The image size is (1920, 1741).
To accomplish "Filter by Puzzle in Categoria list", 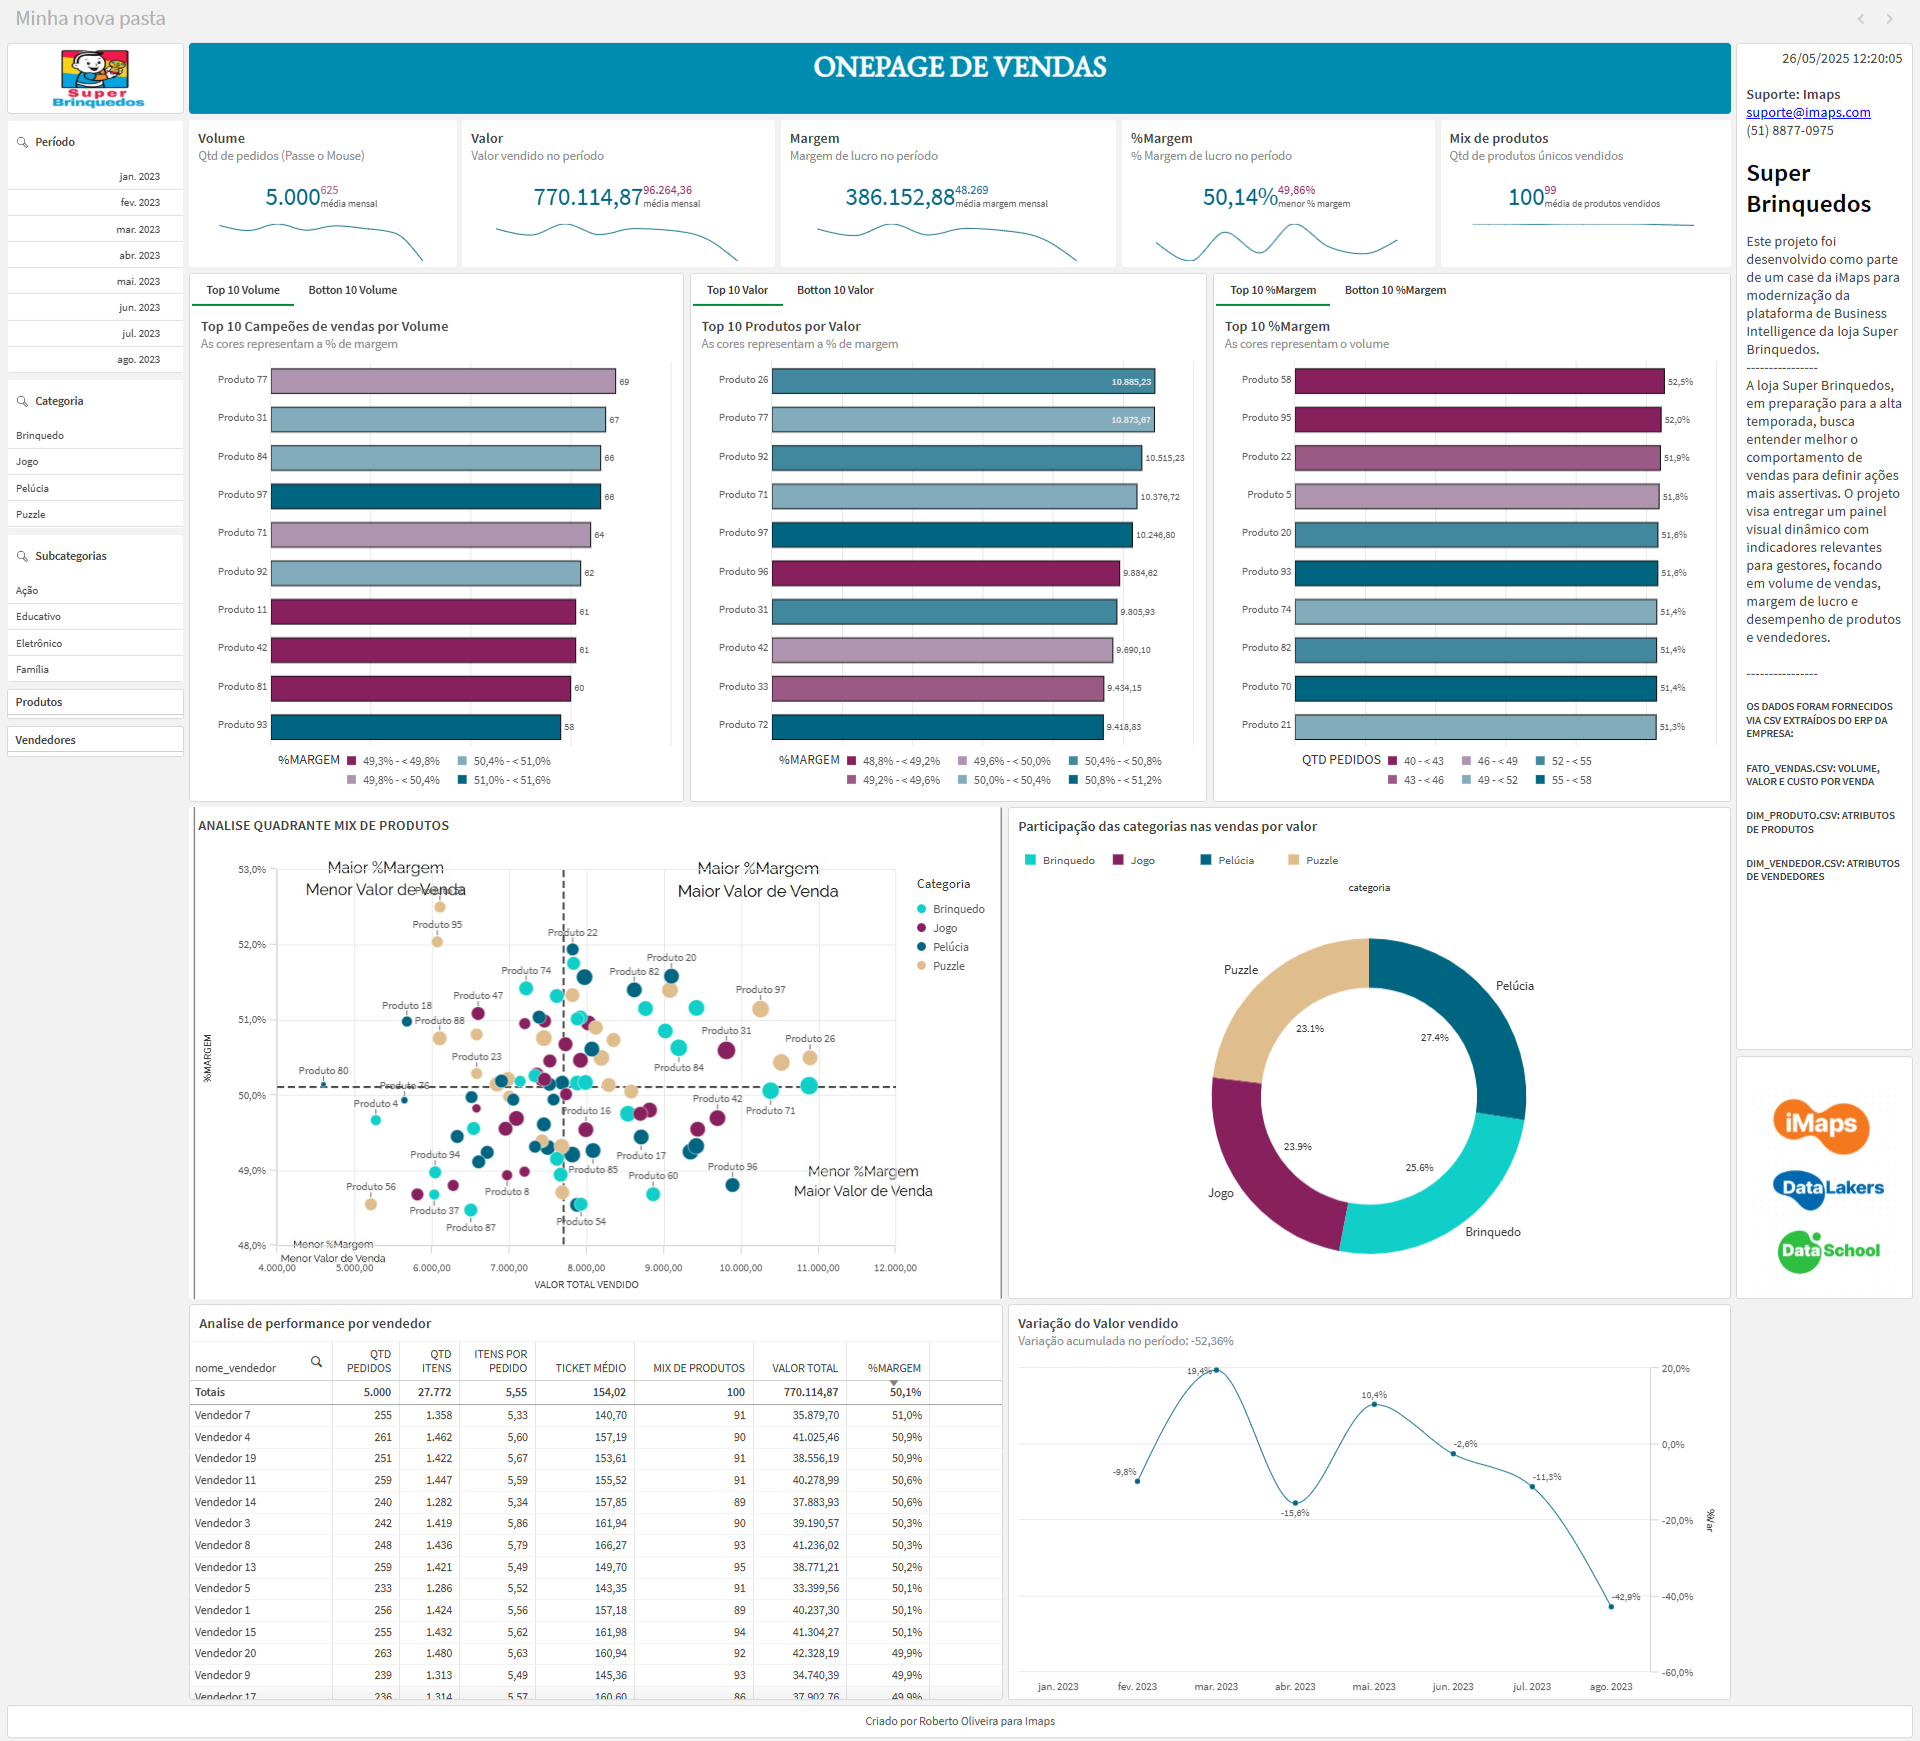I will [x=95, y=515].
